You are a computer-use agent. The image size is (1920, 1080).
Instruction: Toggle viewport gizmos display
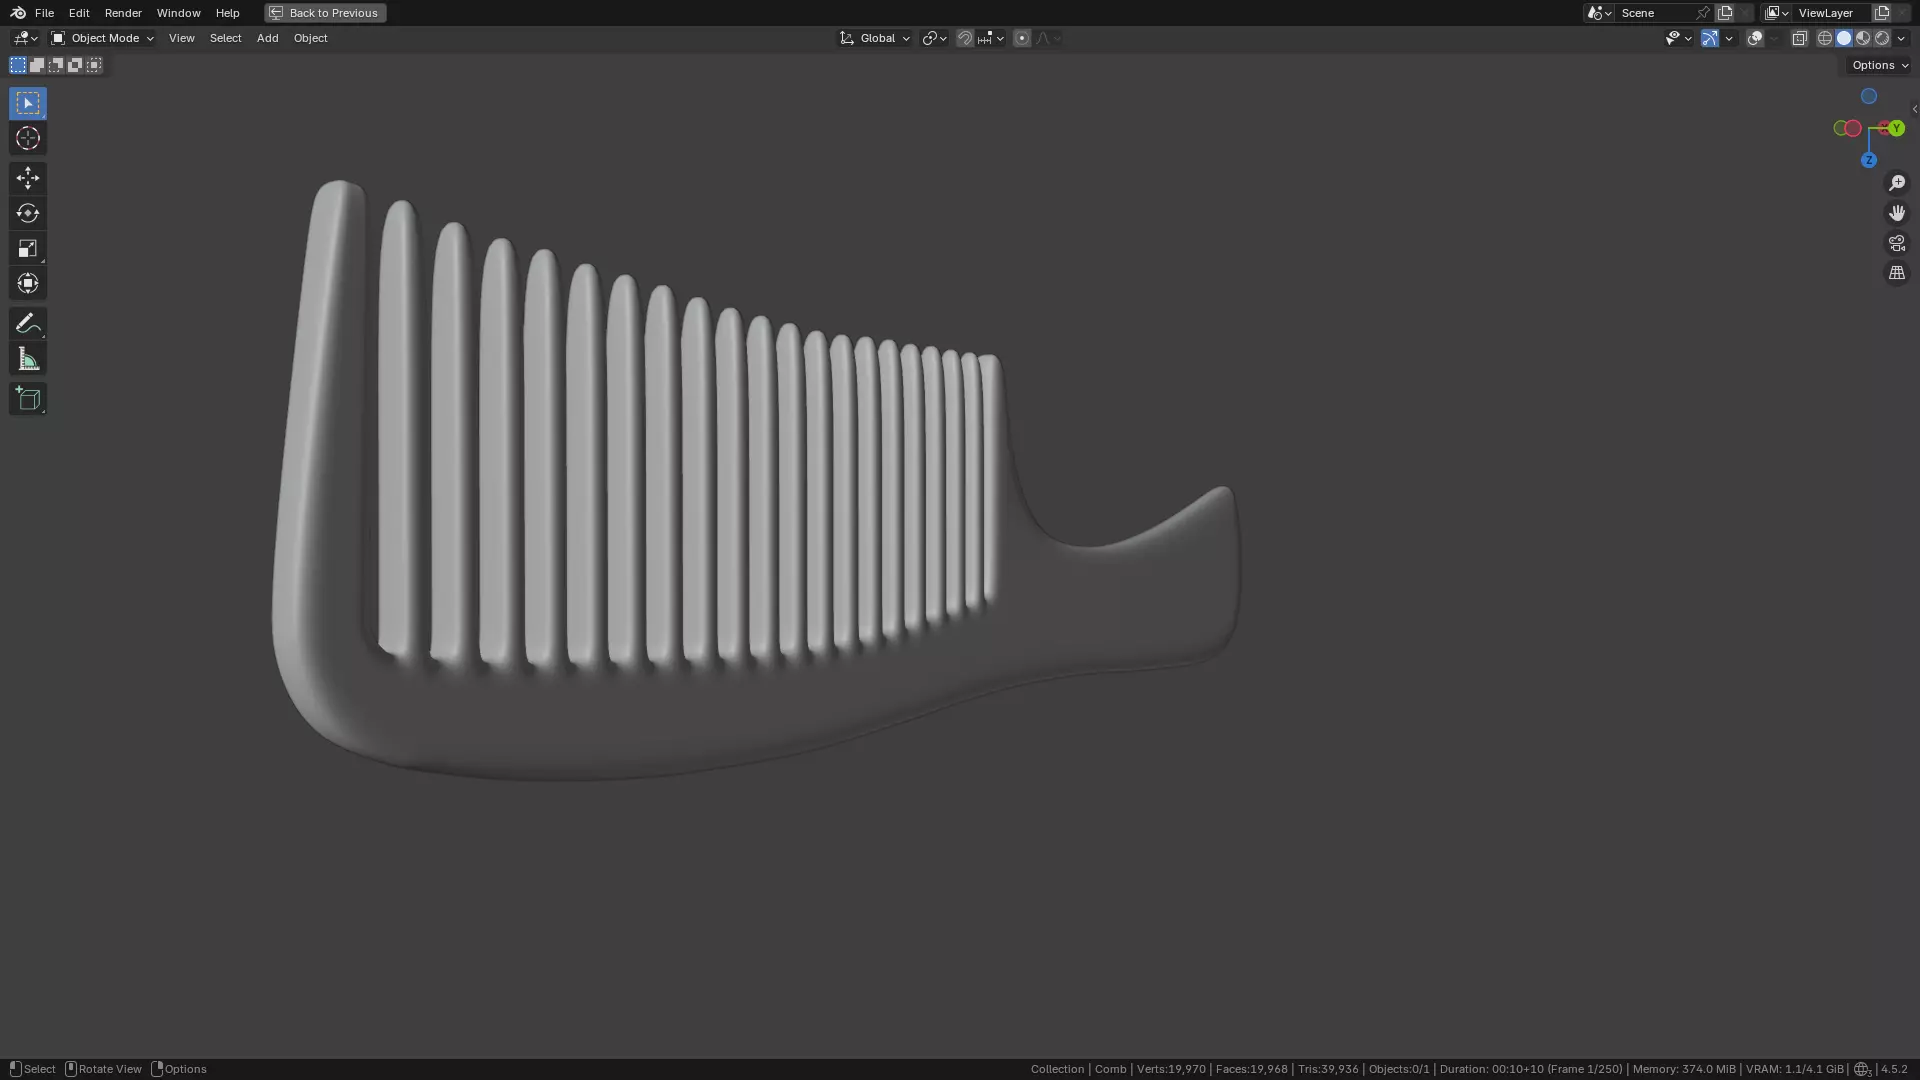coord(1710,38)
